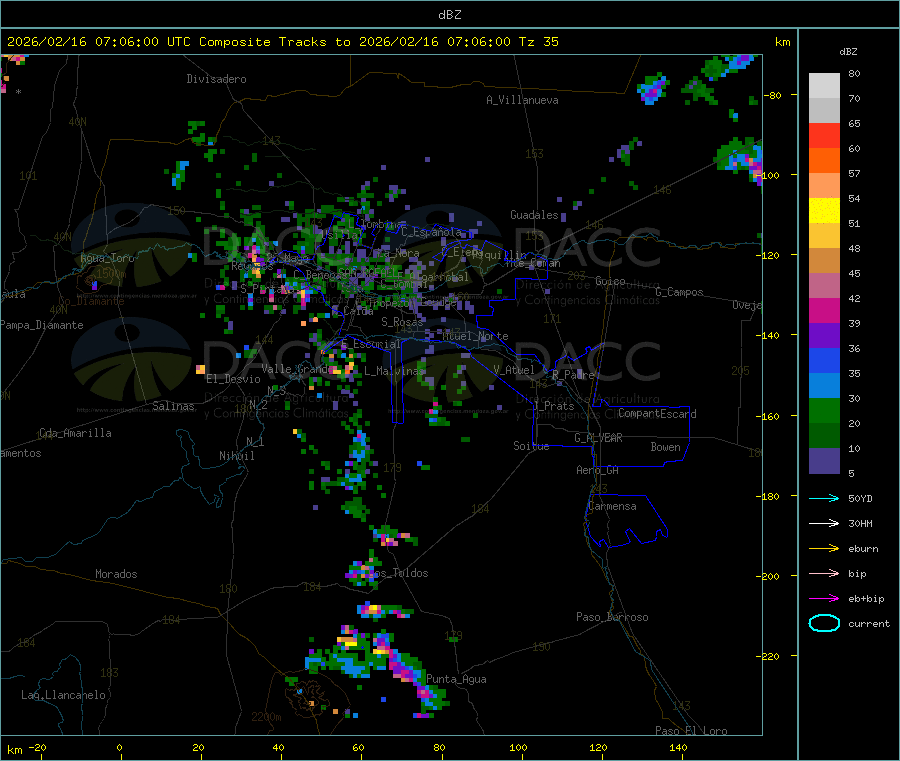The height and width of the screenshot is (761, 900).
Task: Click the 'Punta_Agua' map label
Action: coord(456,679)
